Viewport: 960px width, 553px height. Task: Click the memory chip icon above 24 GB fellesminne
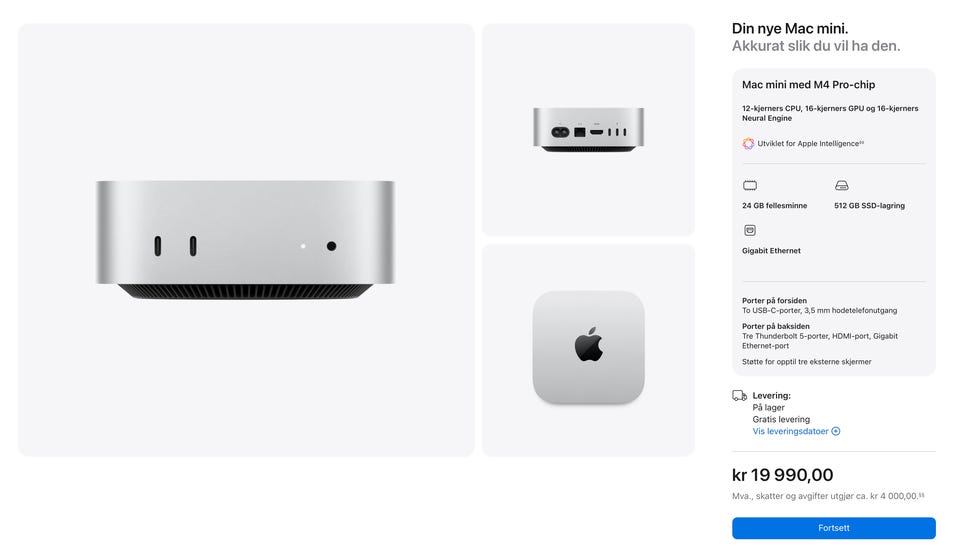click(750, 186)
